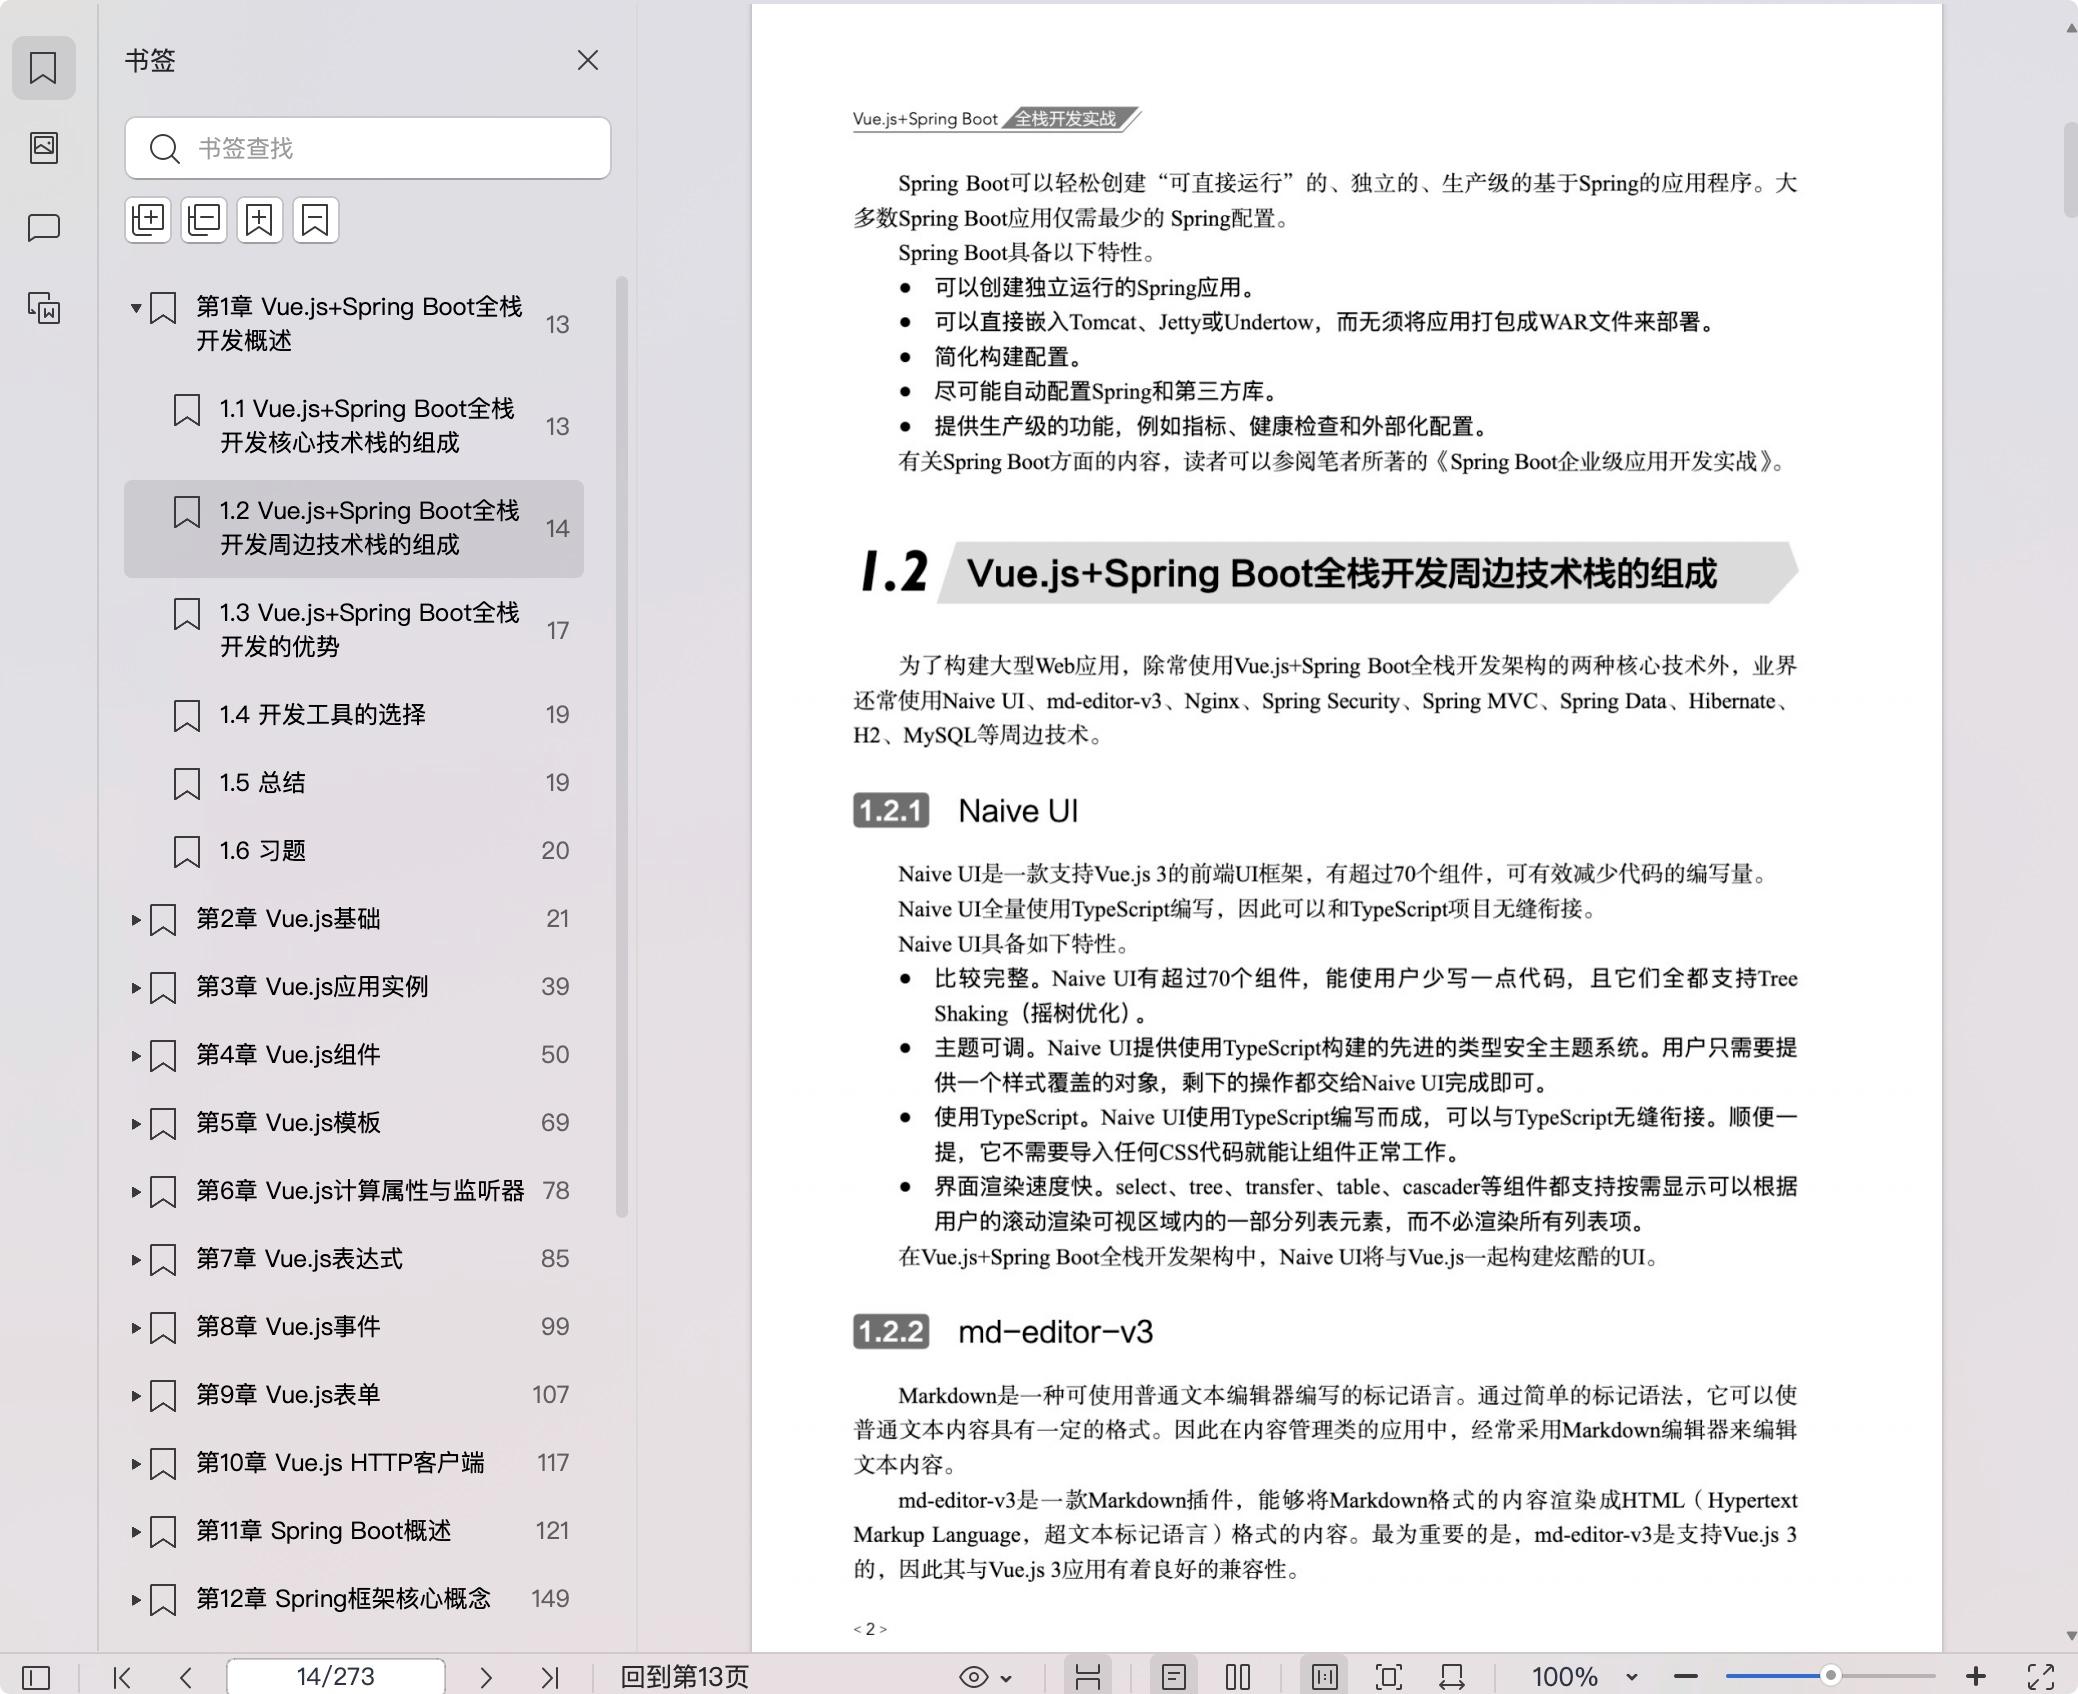Viewport: 2078px width, 1694px height.
Task: Toggle the sidebar panel button in status bar
Action: [36, 1677]
